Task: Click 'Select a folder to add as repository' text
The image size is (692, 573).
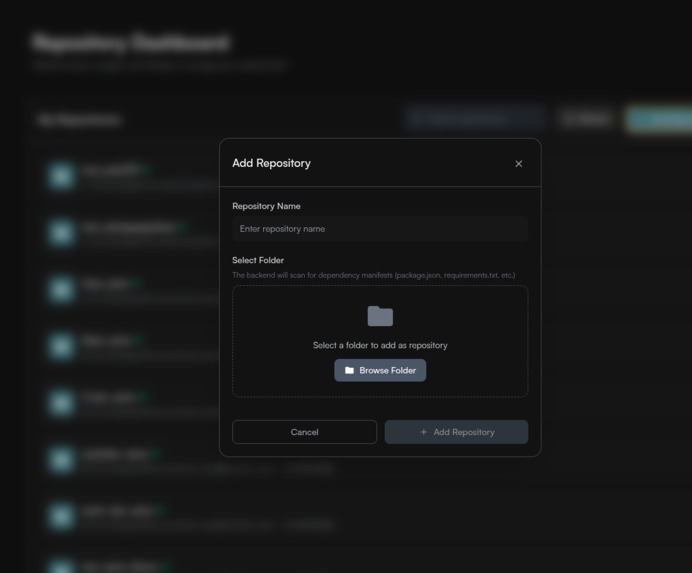Action: click(x=380, y=345)
